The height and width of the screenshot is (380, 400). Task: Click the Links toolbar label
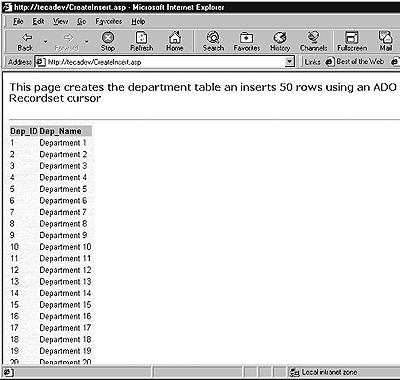(x=312, y=62)
